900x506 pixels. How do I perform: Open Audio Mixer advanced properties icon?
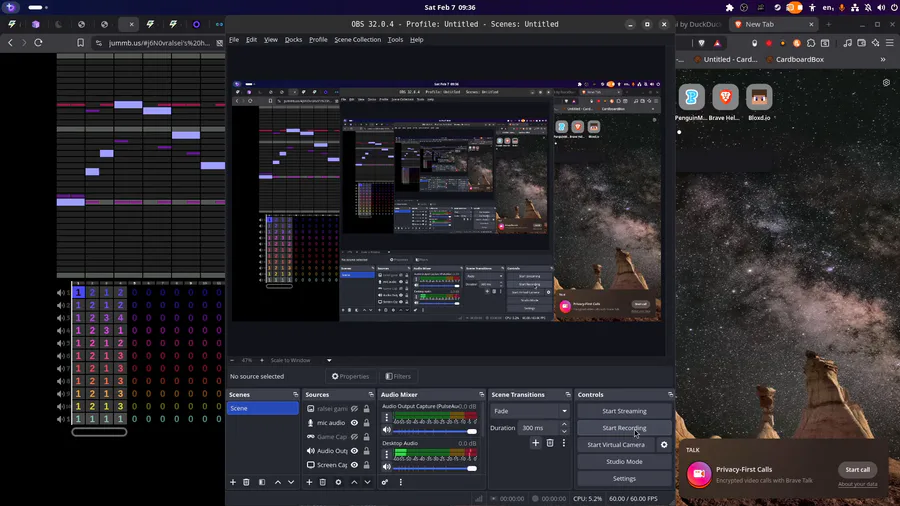[x=385, y=482]
